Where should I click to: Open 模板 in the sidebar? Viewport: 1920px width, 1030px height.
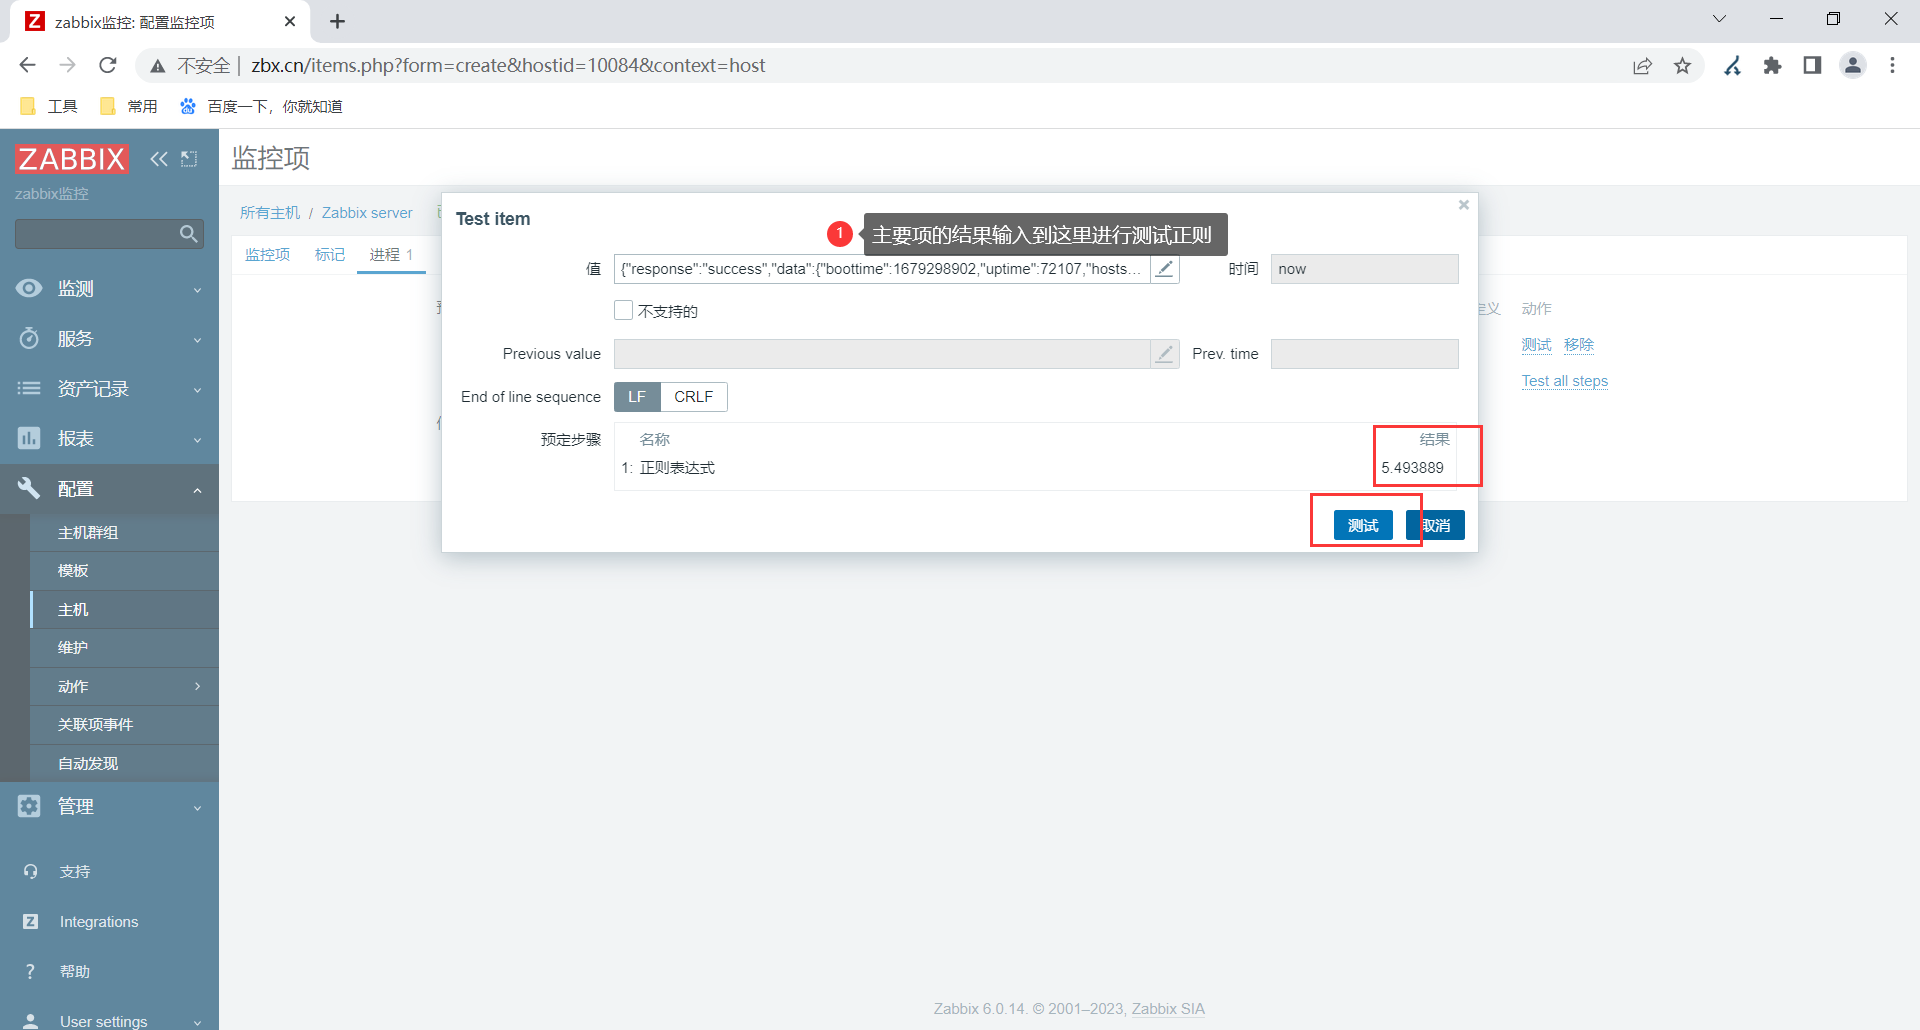pyautogui.click(x=124, y=571)
